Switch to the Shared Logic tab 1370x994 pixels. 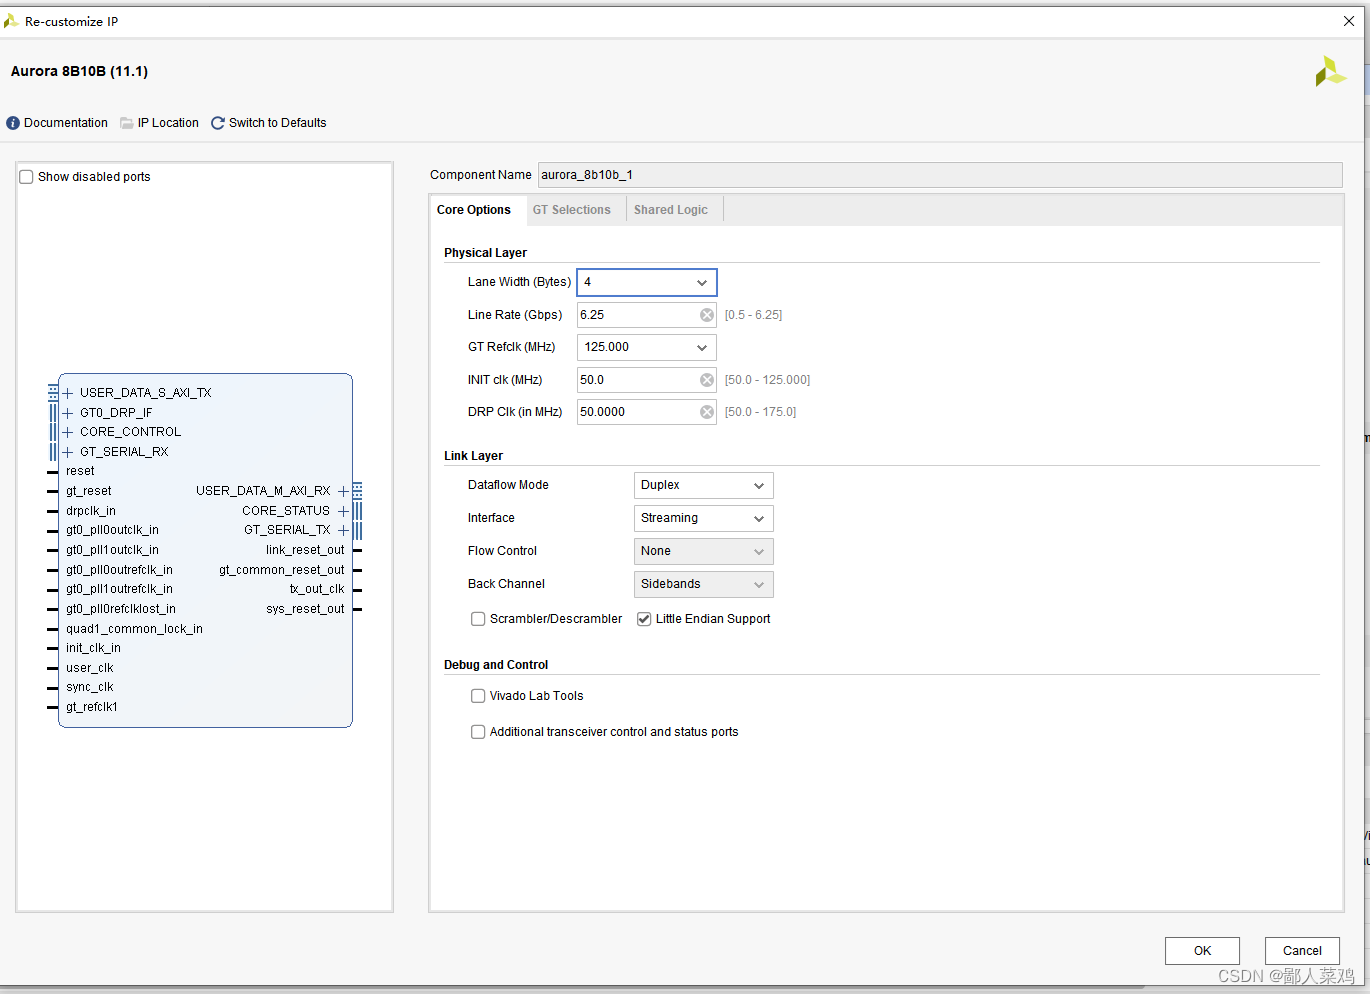(671, 209)
